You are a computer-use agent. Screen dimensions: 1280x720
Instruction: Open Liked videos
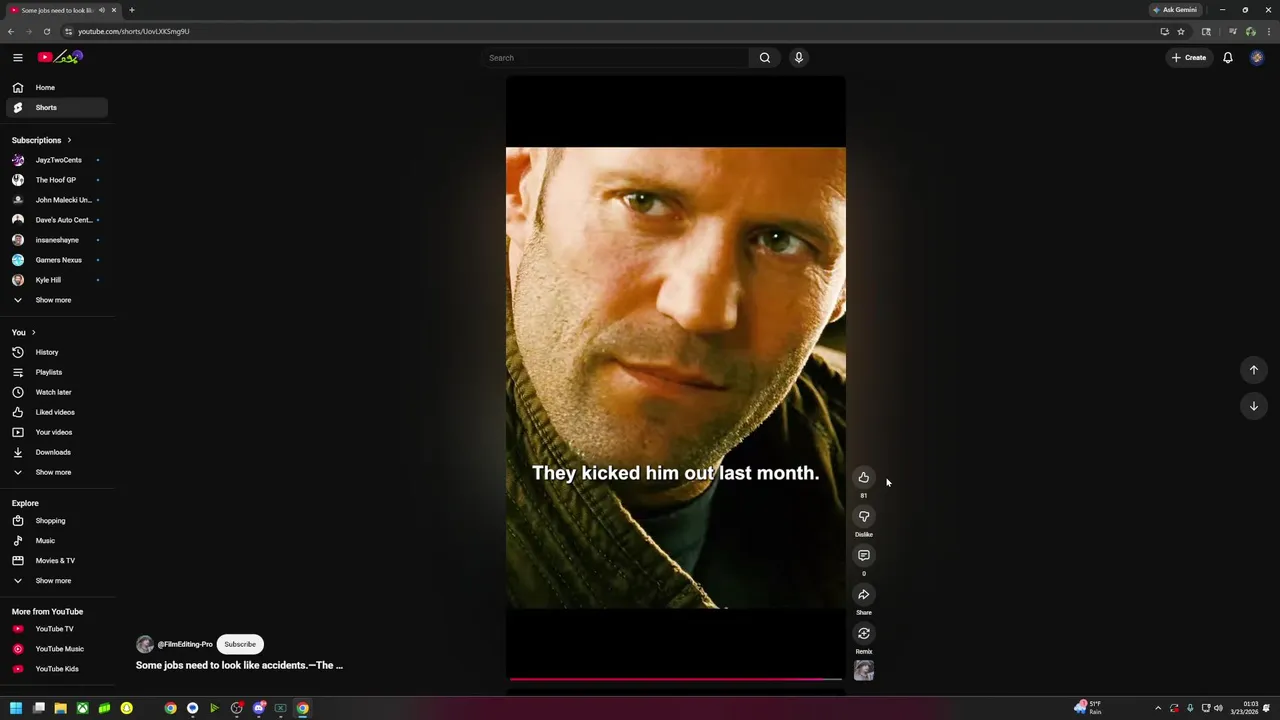point(57,412)
